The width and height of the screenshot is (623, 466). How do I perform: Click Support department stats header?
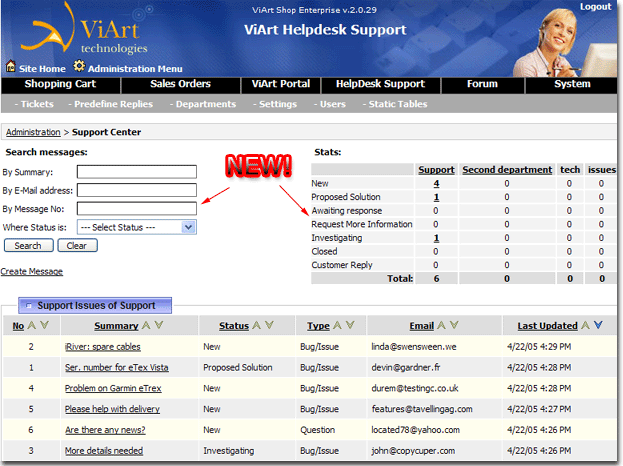(436, 170)
